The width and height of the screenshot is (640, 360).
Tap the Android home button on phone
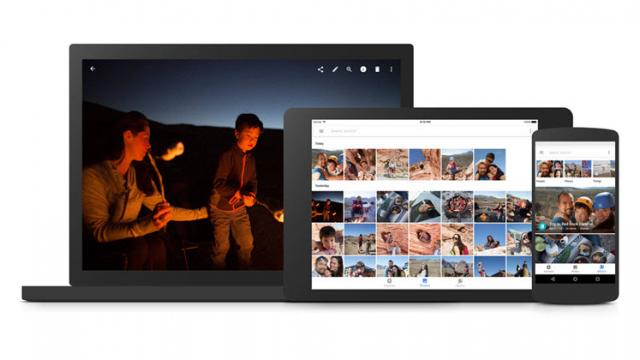point(575,279)
